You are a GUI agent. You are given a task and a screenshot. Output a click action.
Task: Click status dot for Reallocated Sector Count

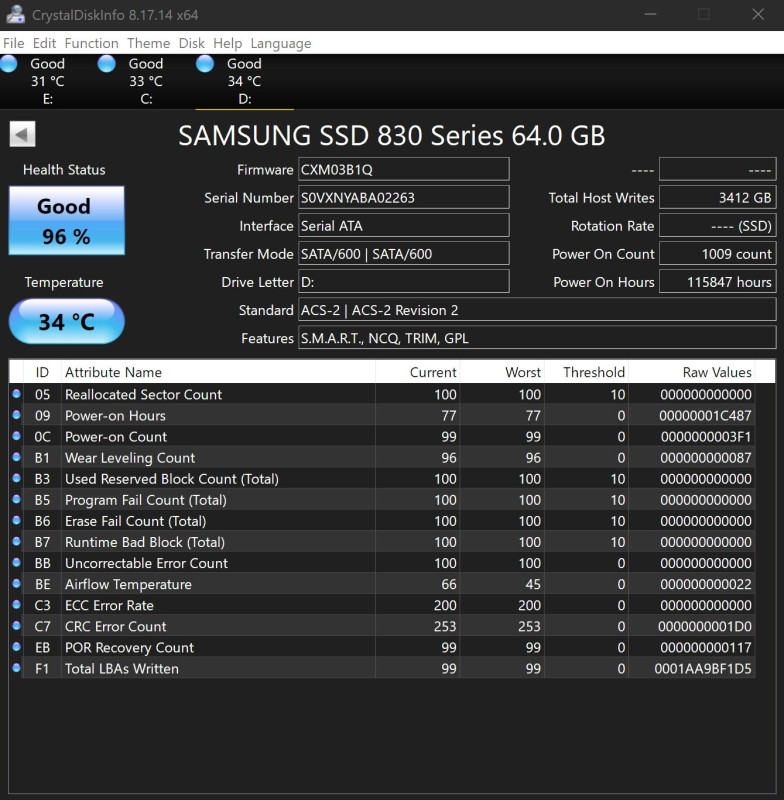point(16,394)
